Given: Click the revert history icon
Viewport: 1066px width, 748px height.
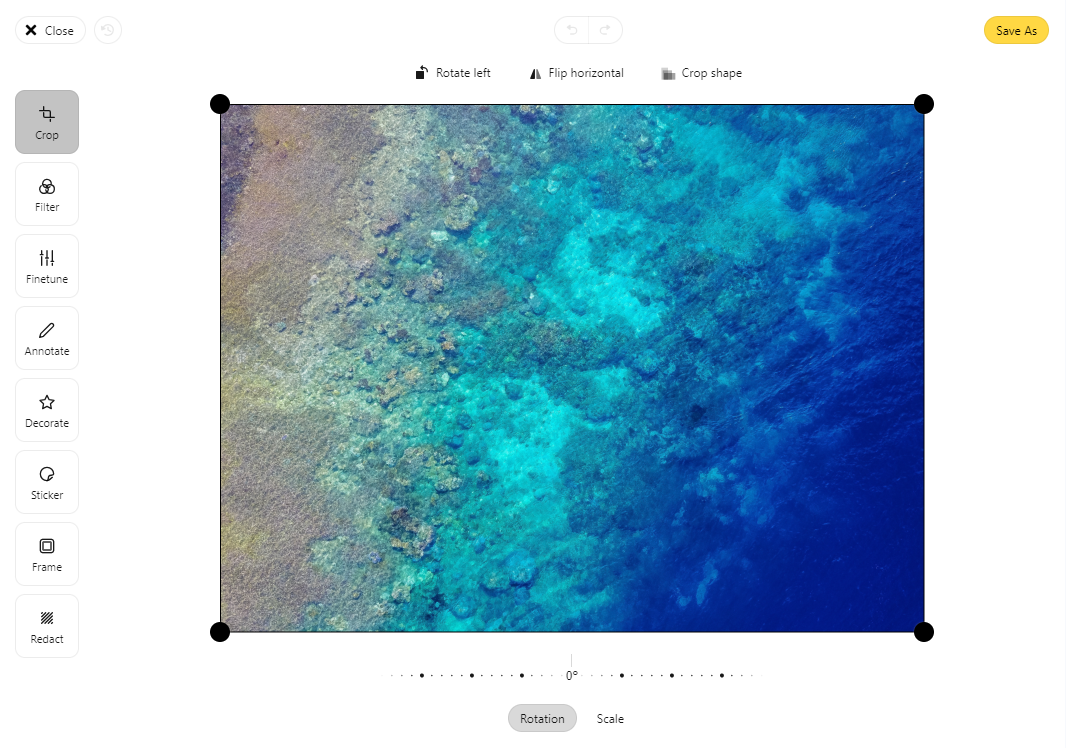Looking at the screenshot, I should coord(107,30).
